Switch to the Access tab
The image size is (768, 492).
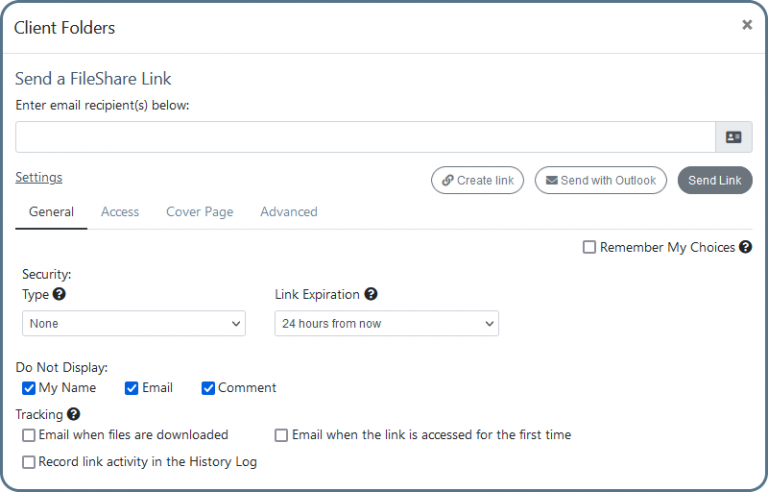[x=120, y=212]
